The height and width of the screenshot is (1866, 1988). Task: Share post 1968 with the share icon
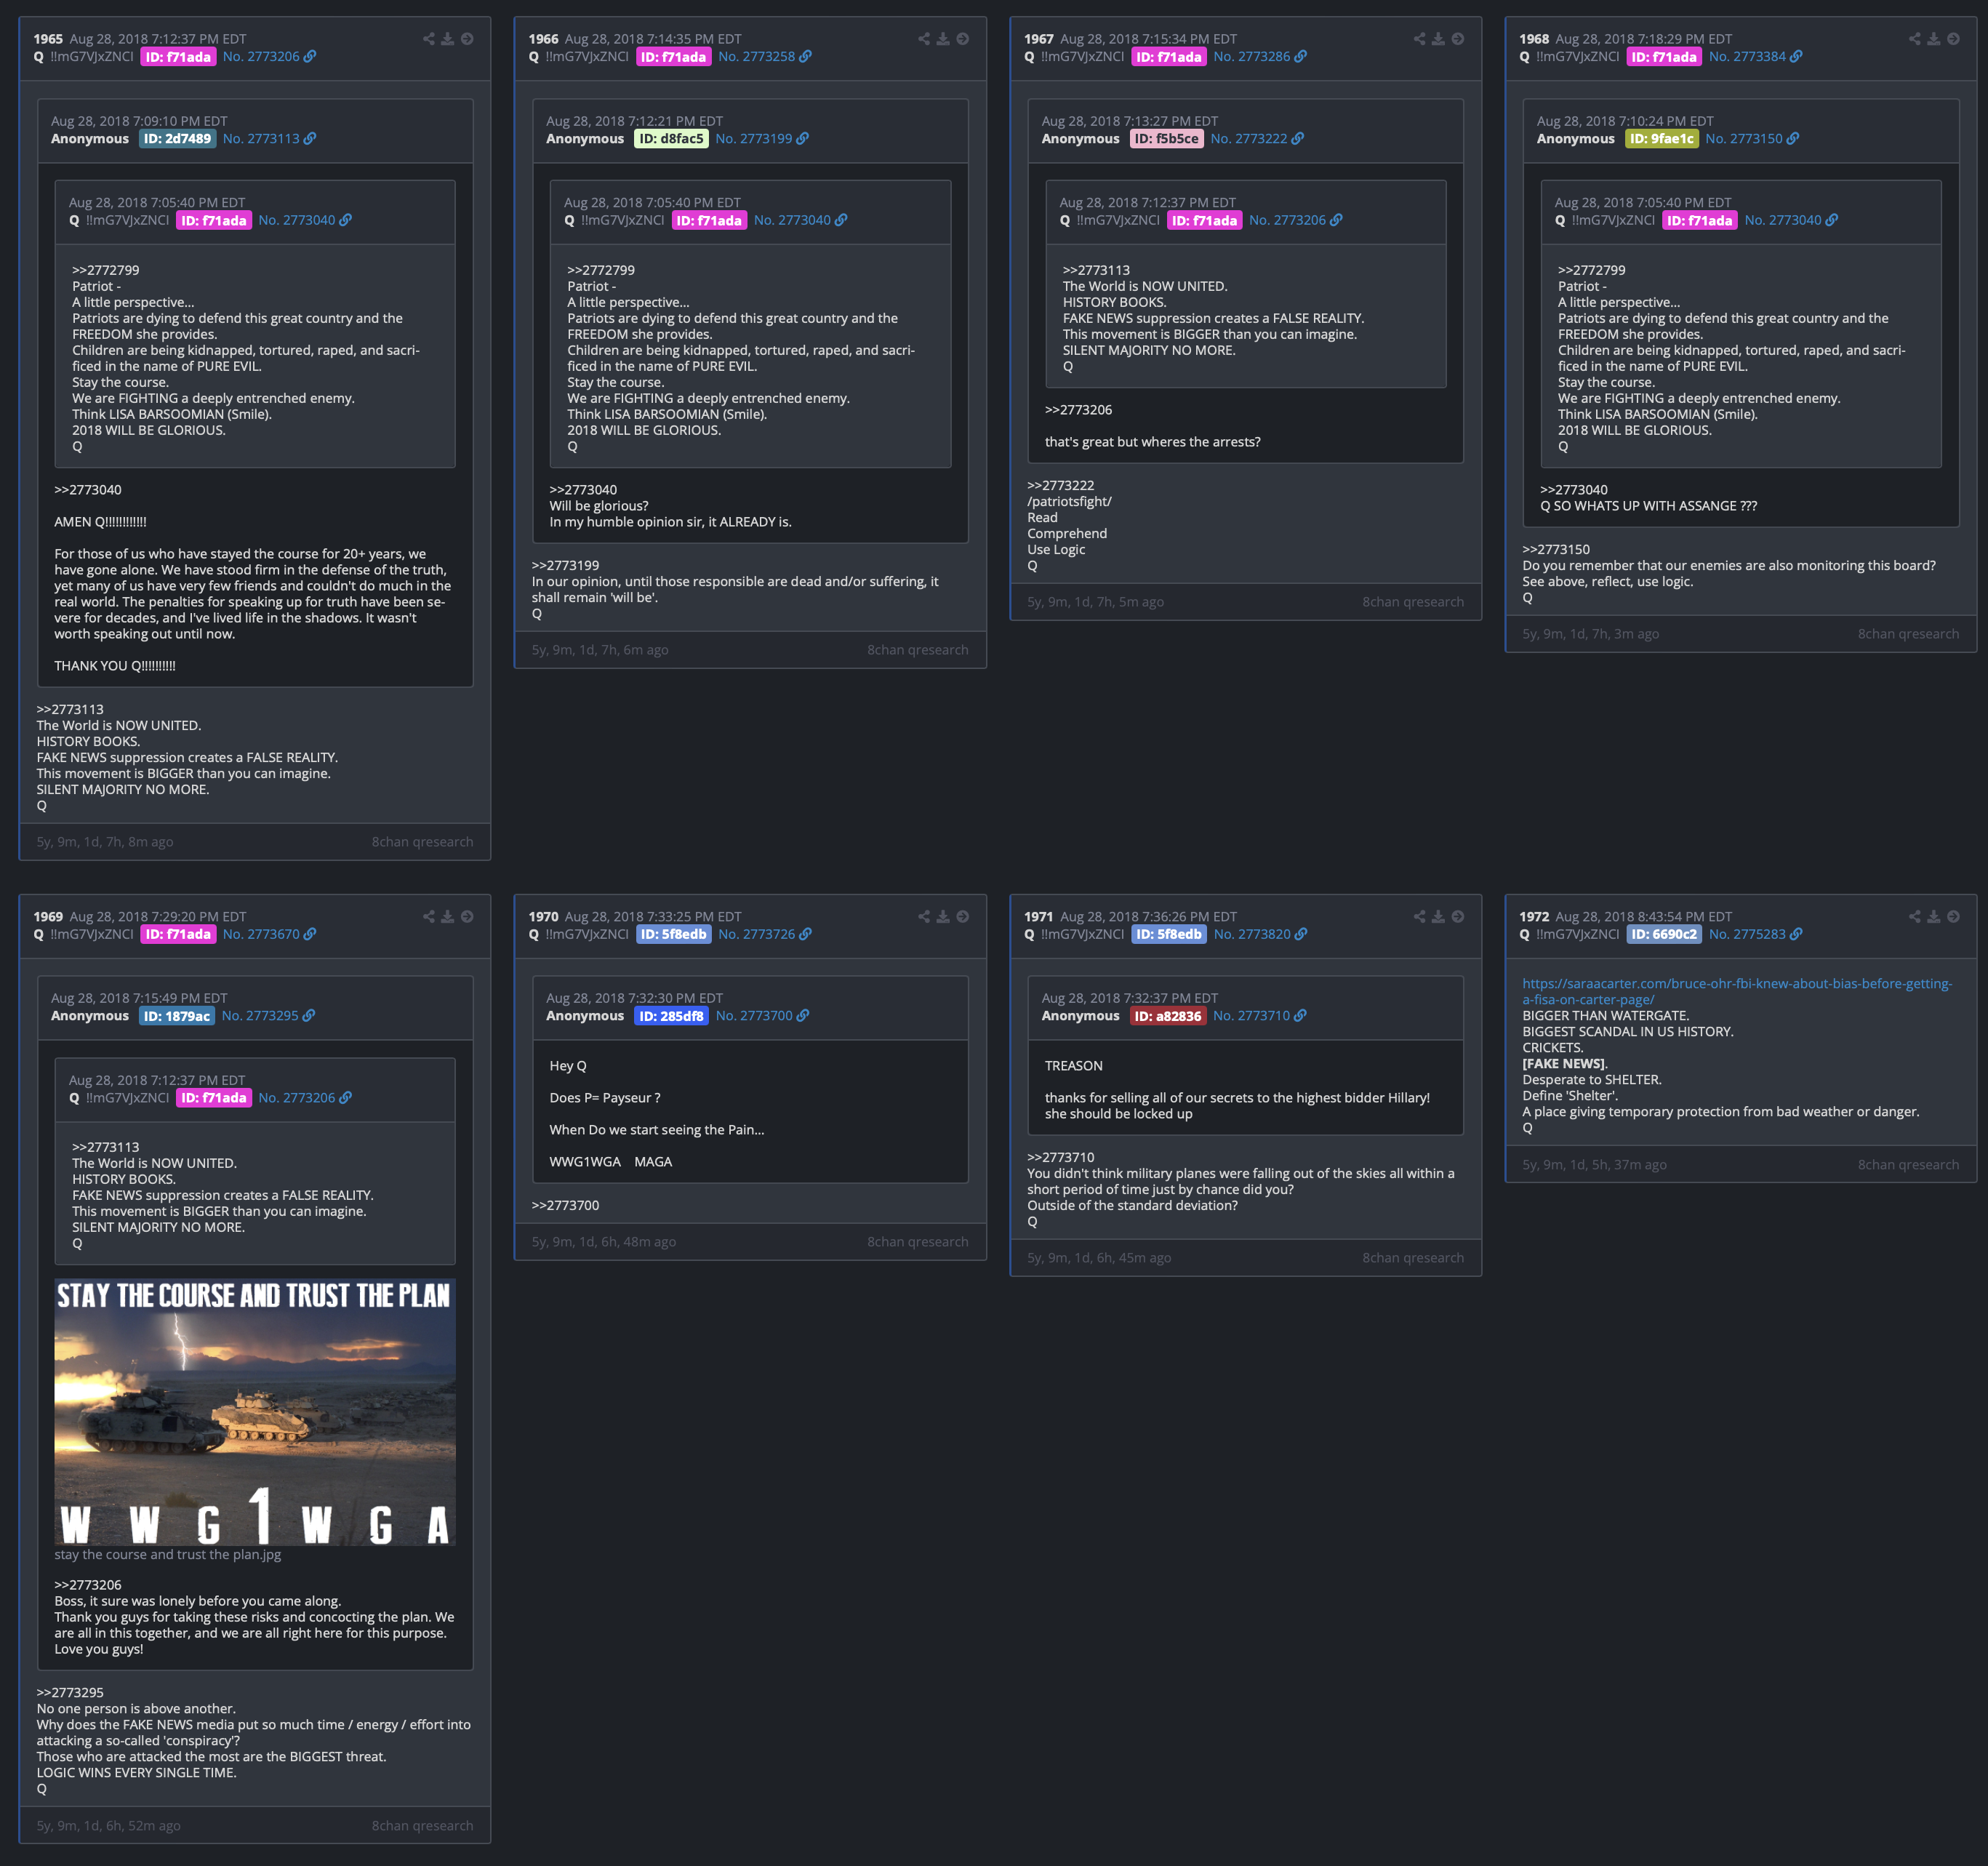(x=1915, y=39)
